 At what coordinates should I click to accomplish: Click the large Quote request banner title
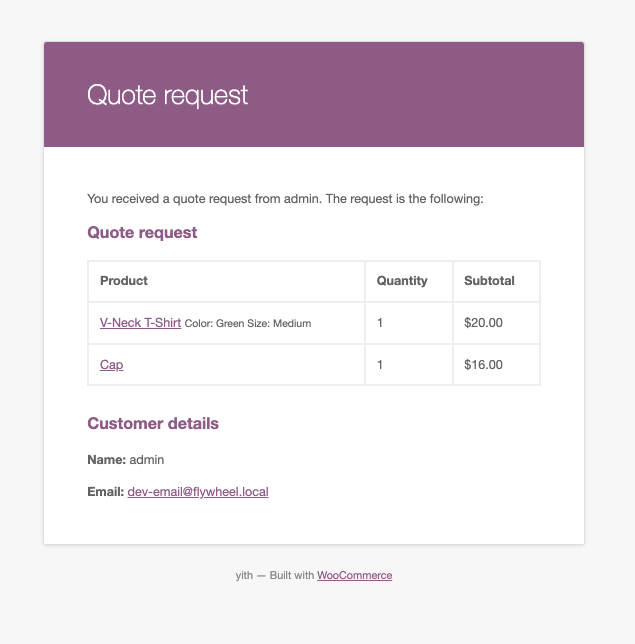pyautogui.click(x=167, y=95)
